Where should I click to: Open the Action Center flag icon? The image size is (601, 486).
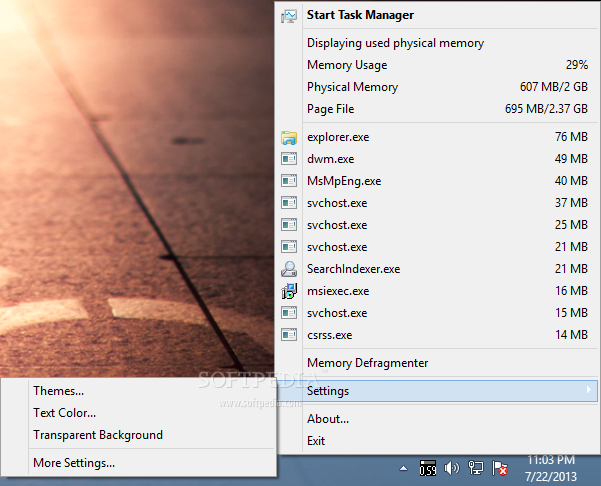click(499, 468)
